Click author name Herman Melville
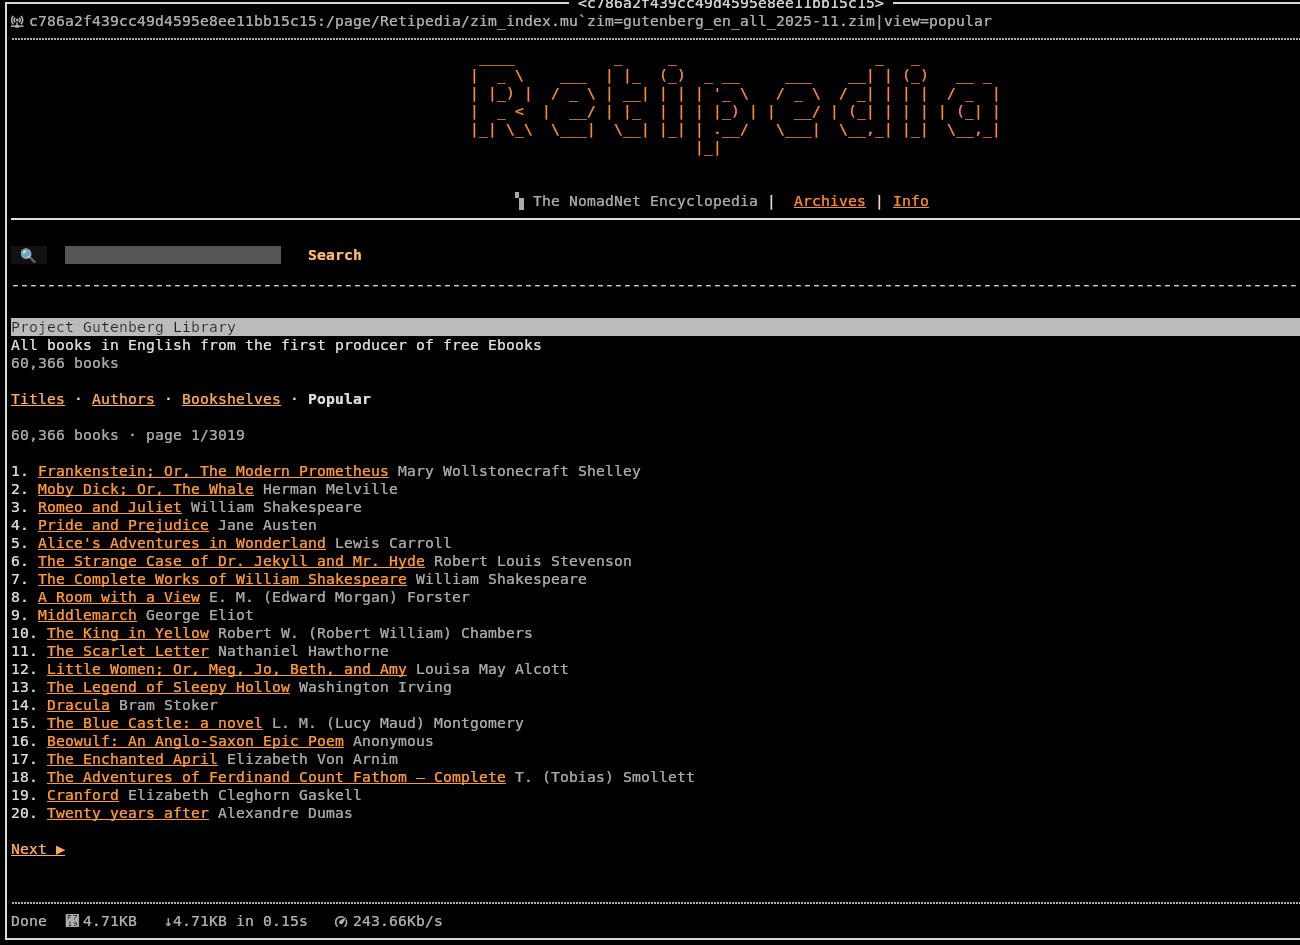The width and height of the screenshot is (1300, 945). (x=330, y=489)
